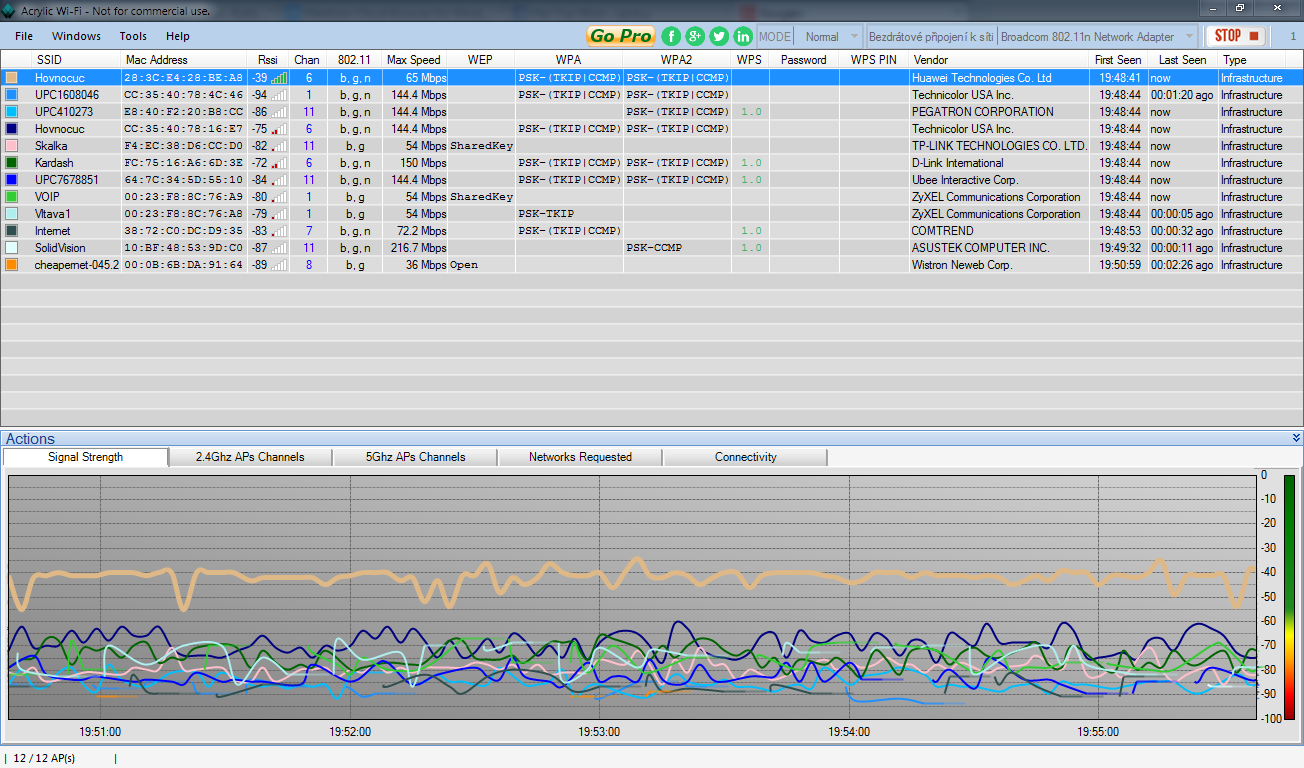1304x768 pixels.
Task: Sort by the Last Seen column header
Action: [x=1182, y=60]
